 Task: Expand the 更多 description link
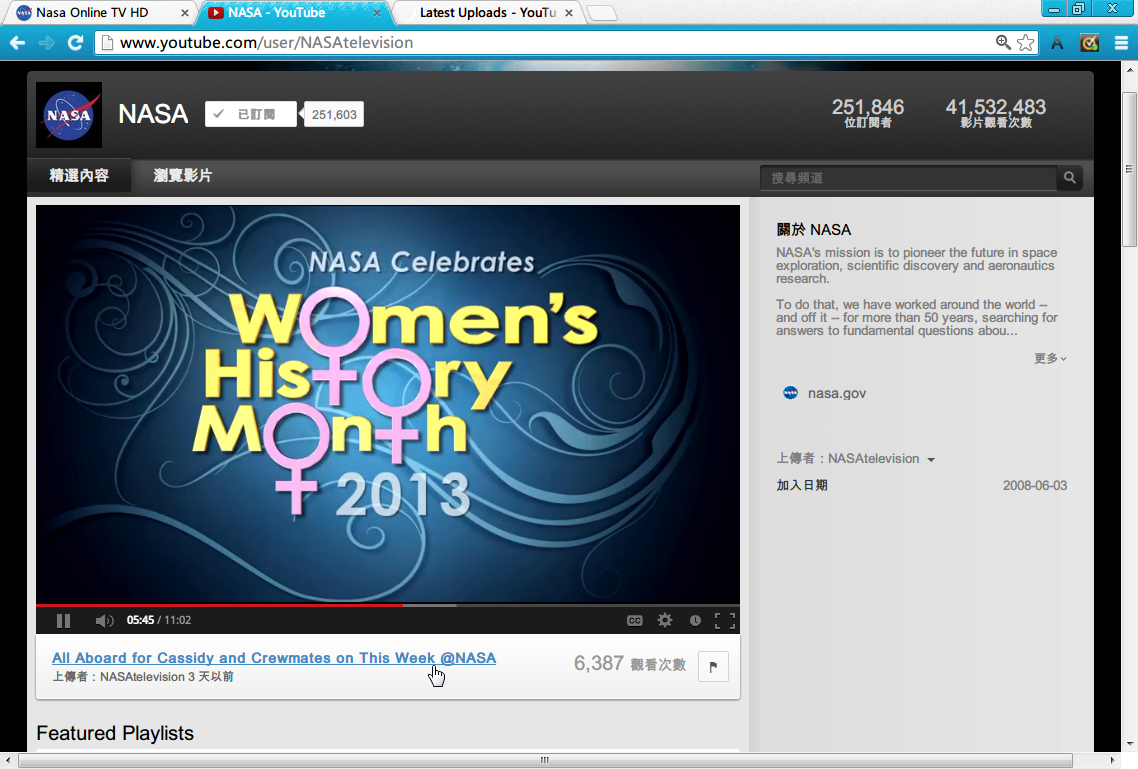pos(1049,358)
